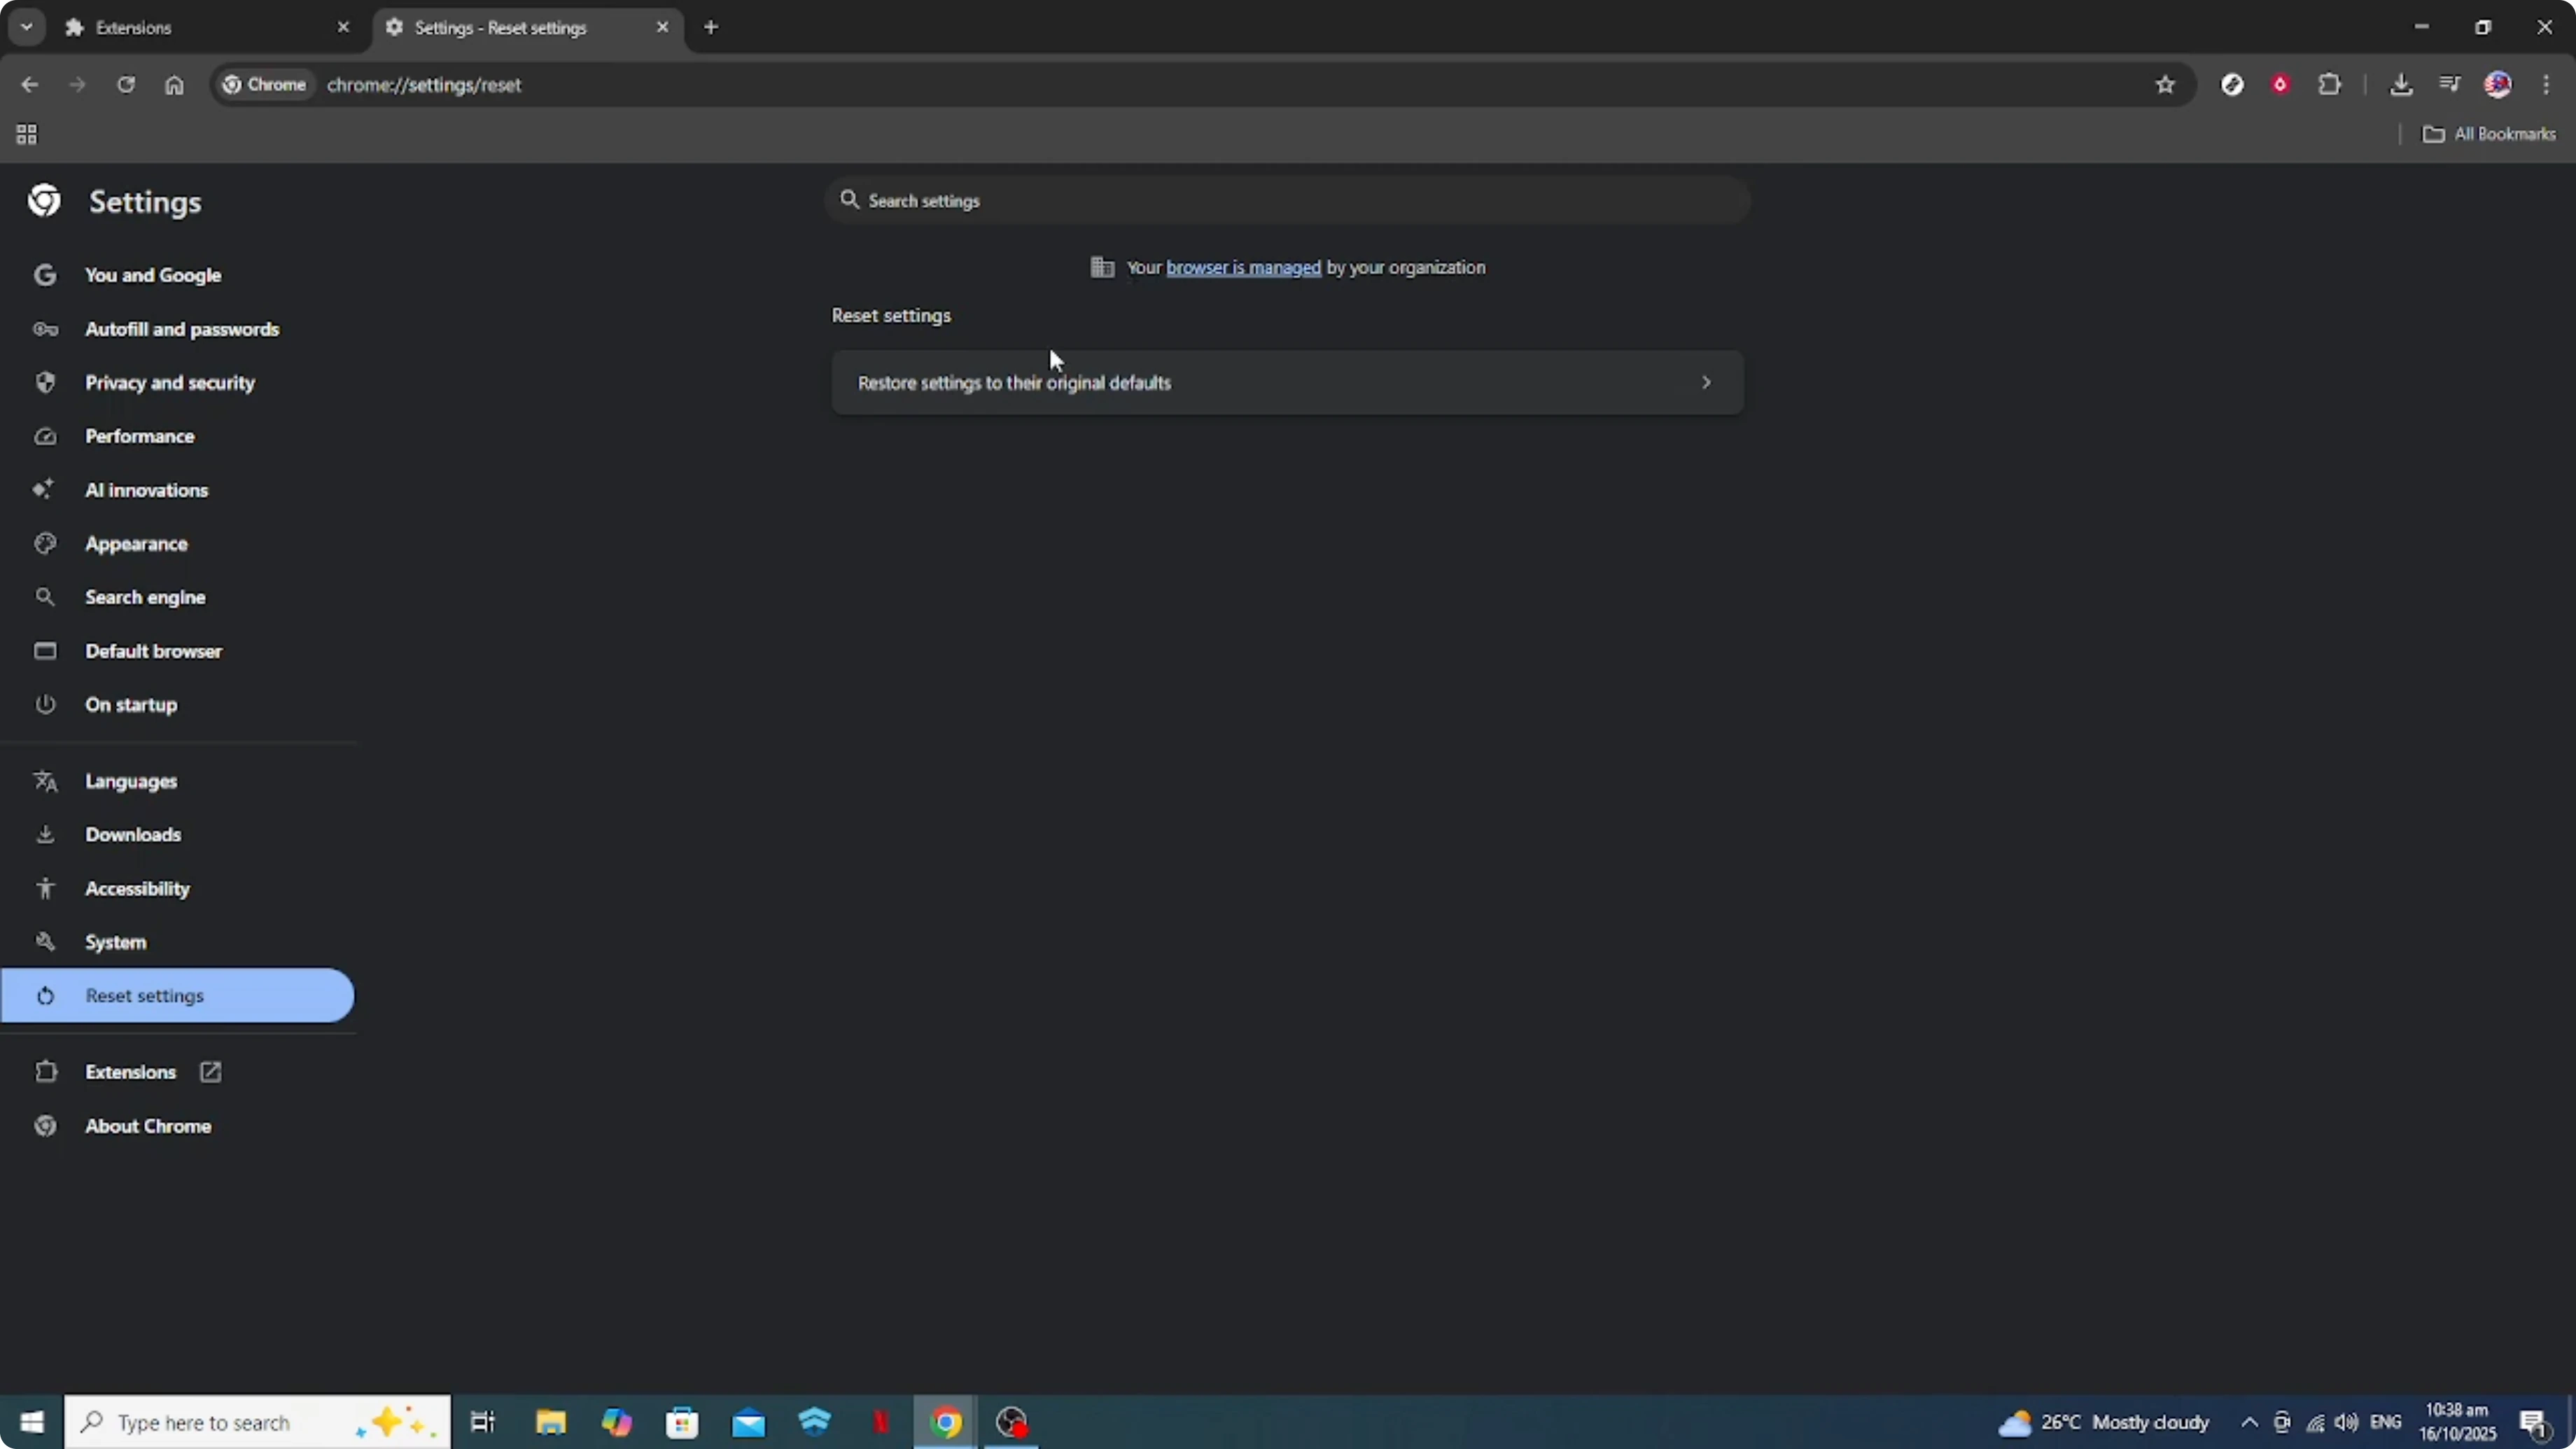Open the reading list media icon
Image resolution: width=2576 pixels, height=1449 pixels.
click(x=2450, y=85)
